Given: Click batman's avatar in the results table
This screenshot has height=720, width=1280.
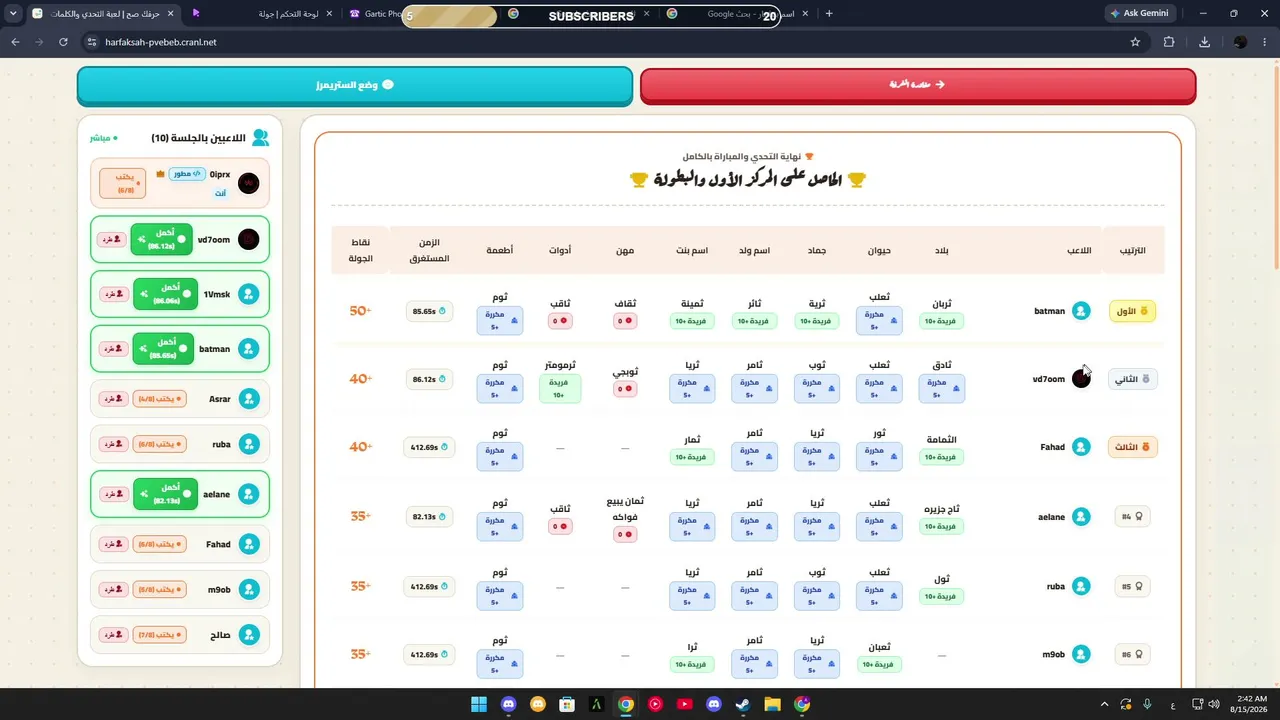Looking at the screenshot, I should pyautogui.click(x=1081, y=311).
